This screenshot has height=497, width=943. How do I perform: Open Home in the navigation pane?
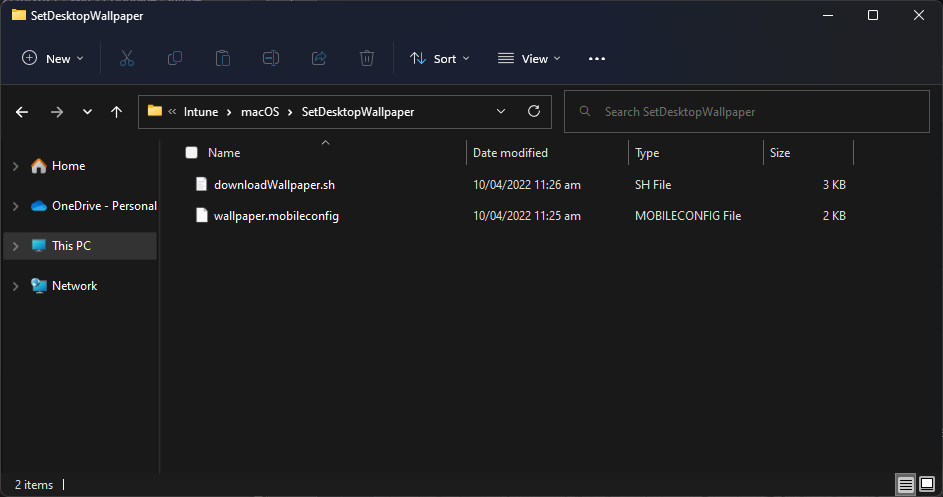pyautogui.click(x=69, y=166)
